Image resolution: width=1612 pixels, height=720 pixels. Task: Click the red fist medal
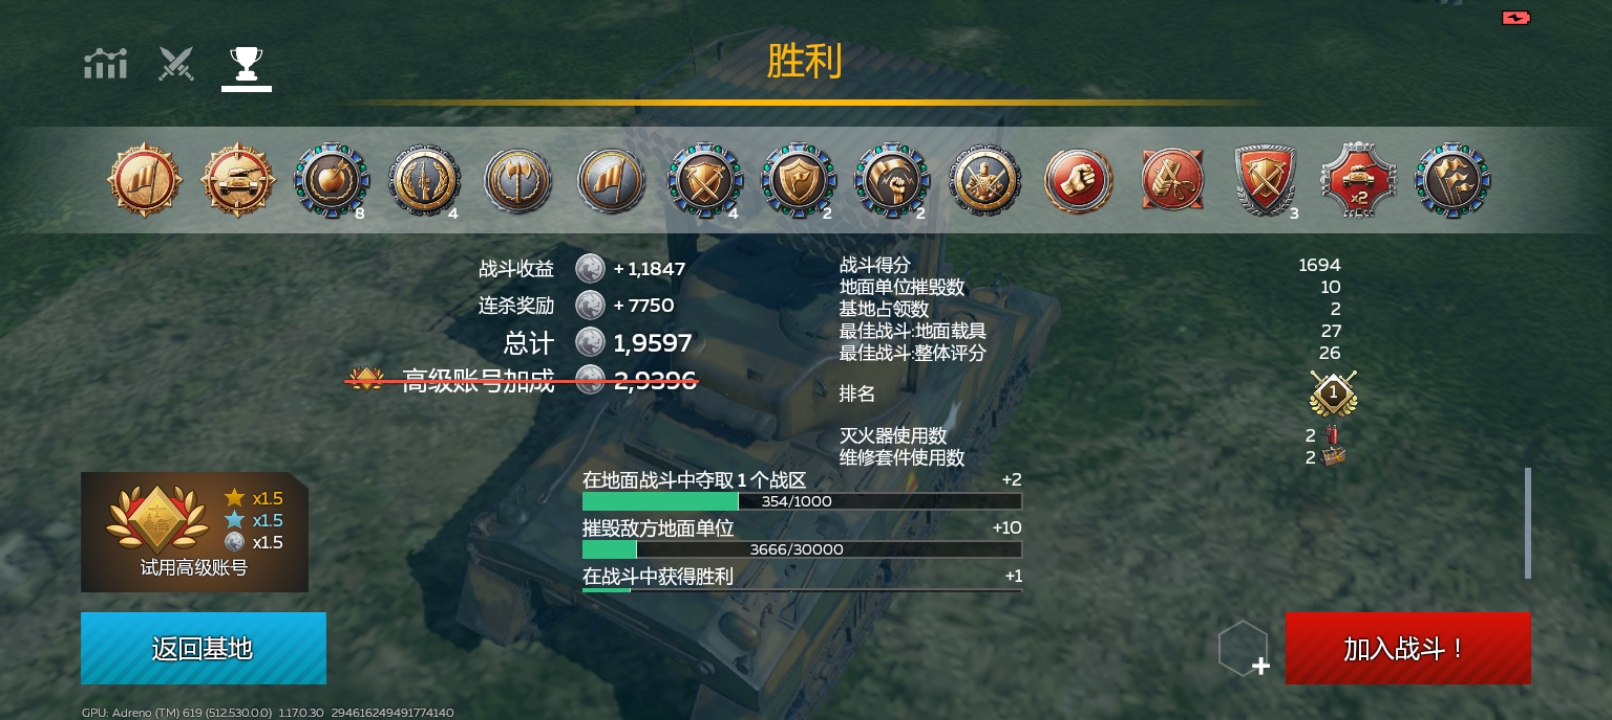click(x=1078, y=181)
